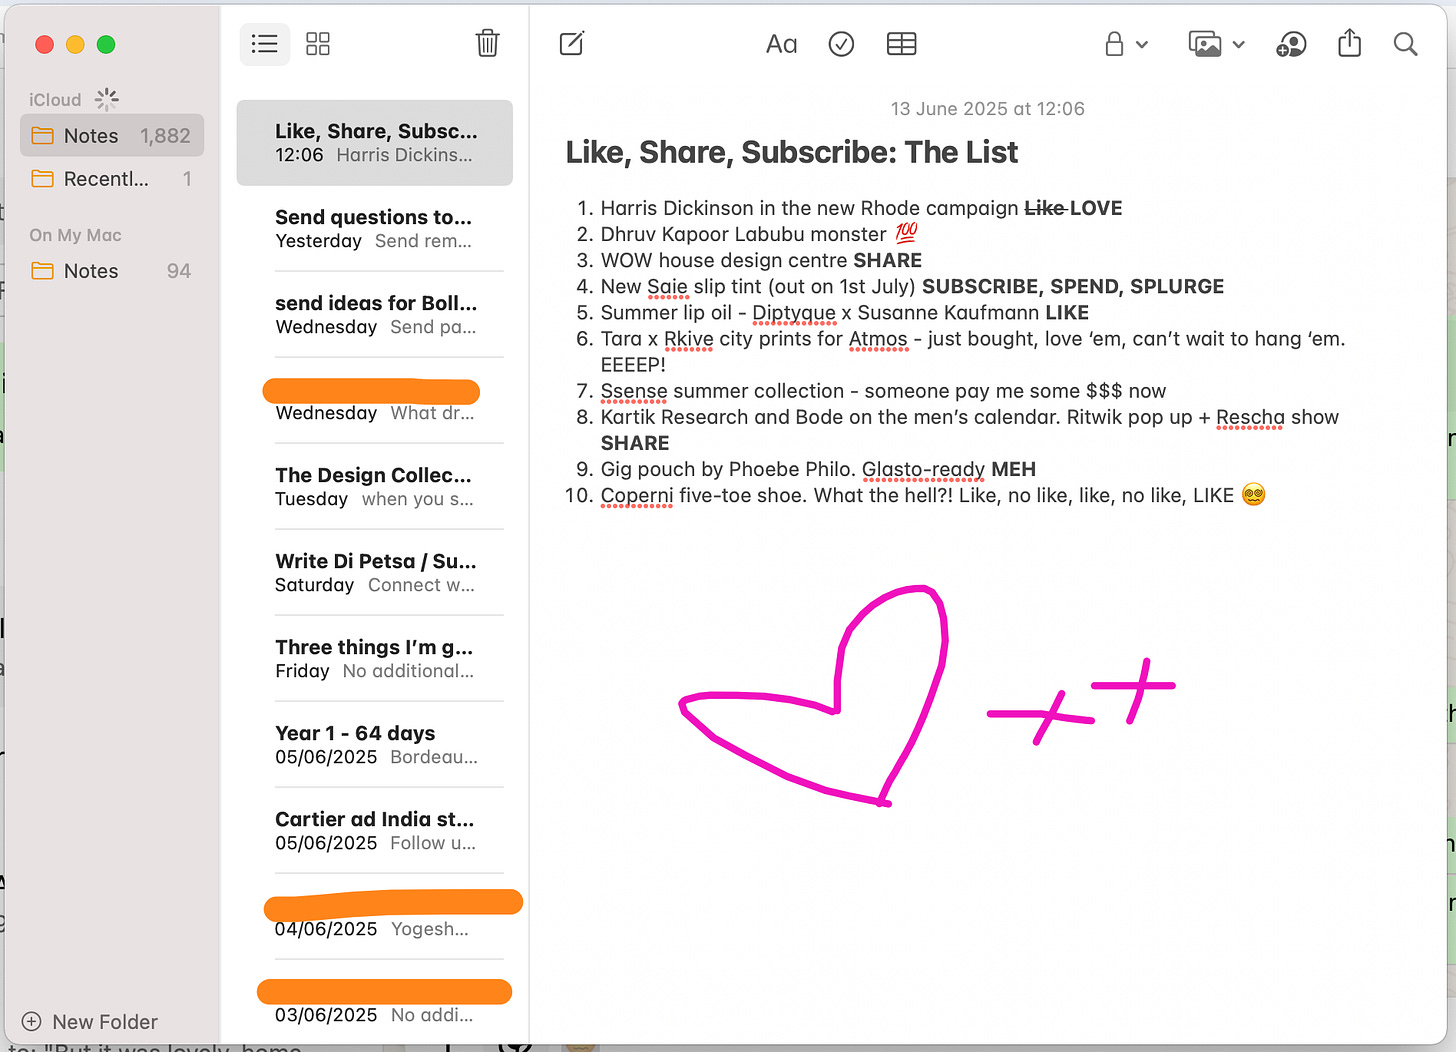The width and height of the screenshot is (1456, 1052).
Task: Open the Year 1 - 64 days note
Action: [x=375, y=745]
